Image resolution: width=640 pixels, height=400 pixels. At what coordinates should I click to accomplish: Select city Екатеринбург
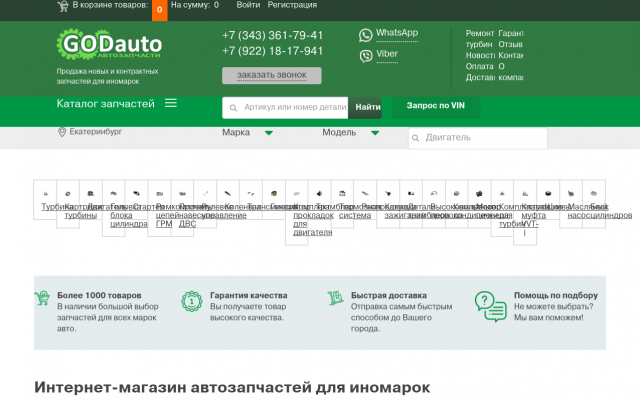[x=96, y=131]
